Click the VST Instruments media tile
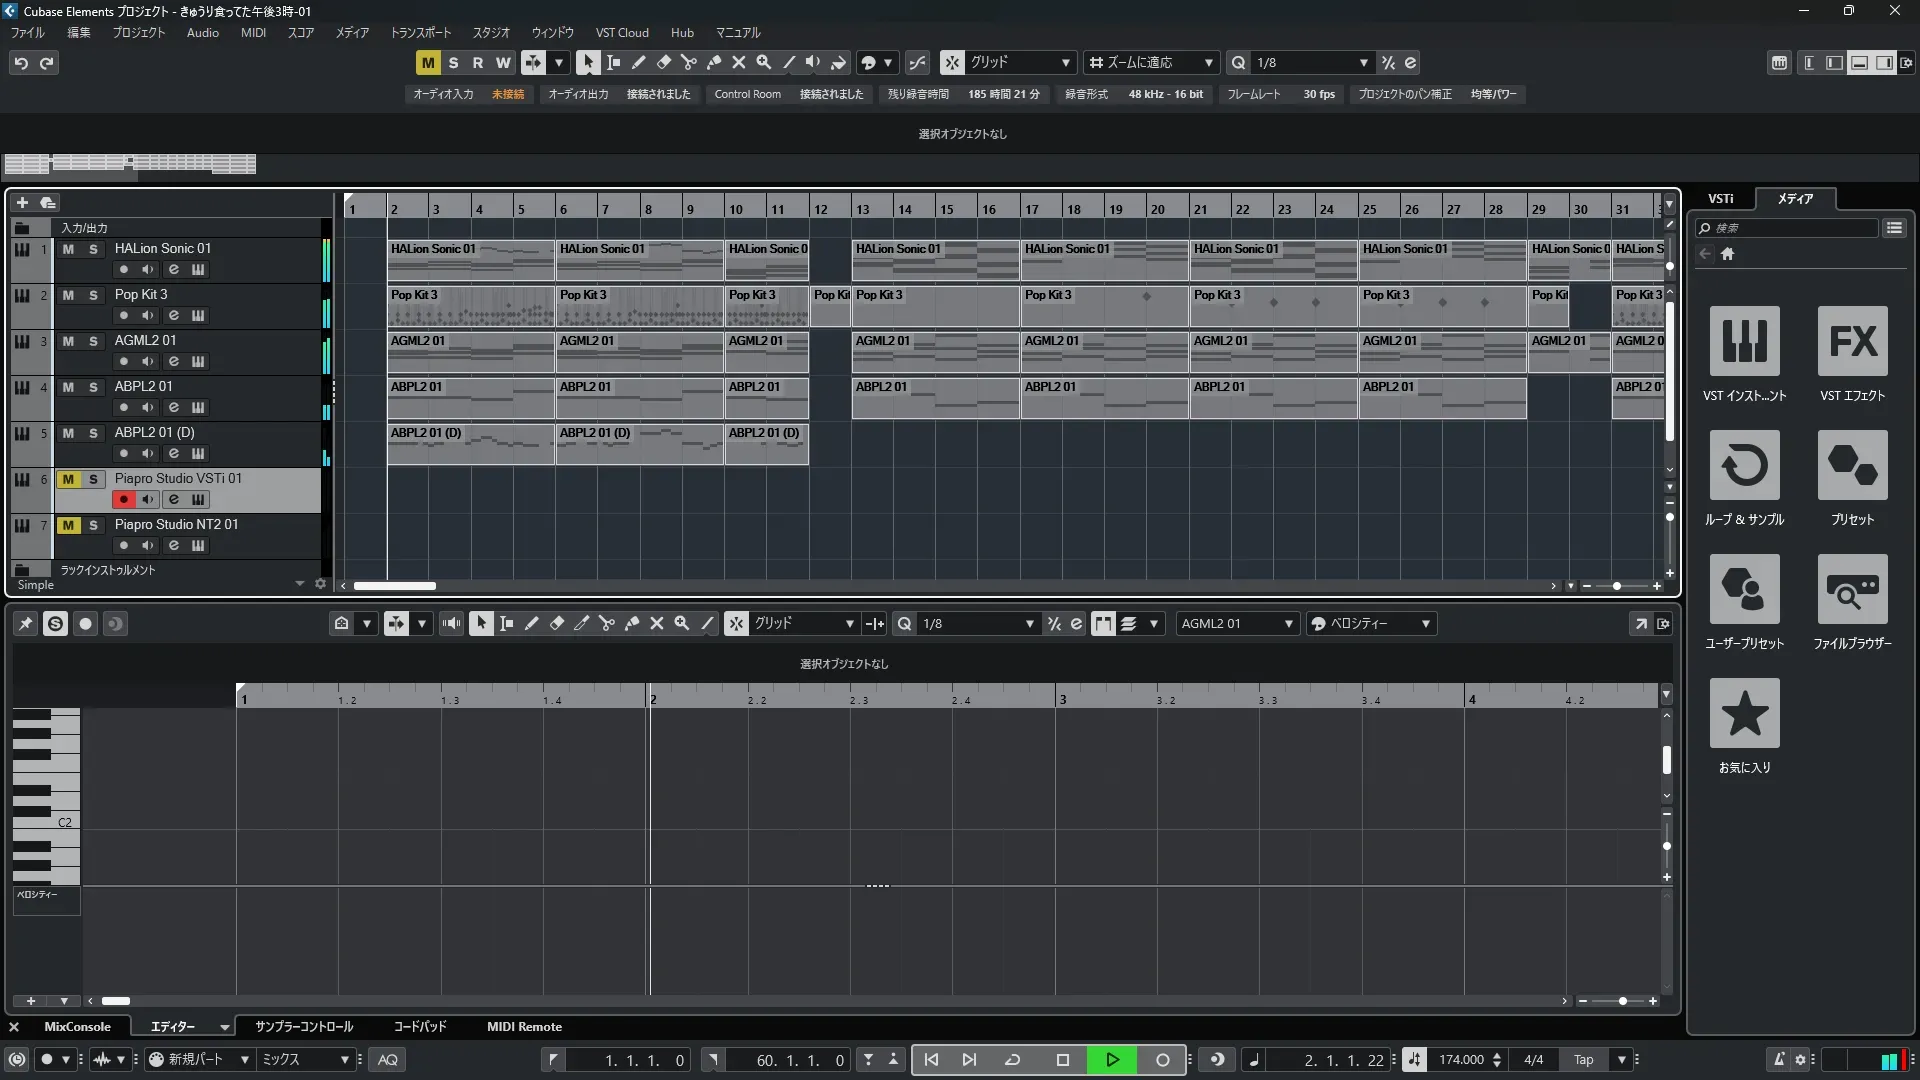1920x1080 pixels. point(1744,342)
